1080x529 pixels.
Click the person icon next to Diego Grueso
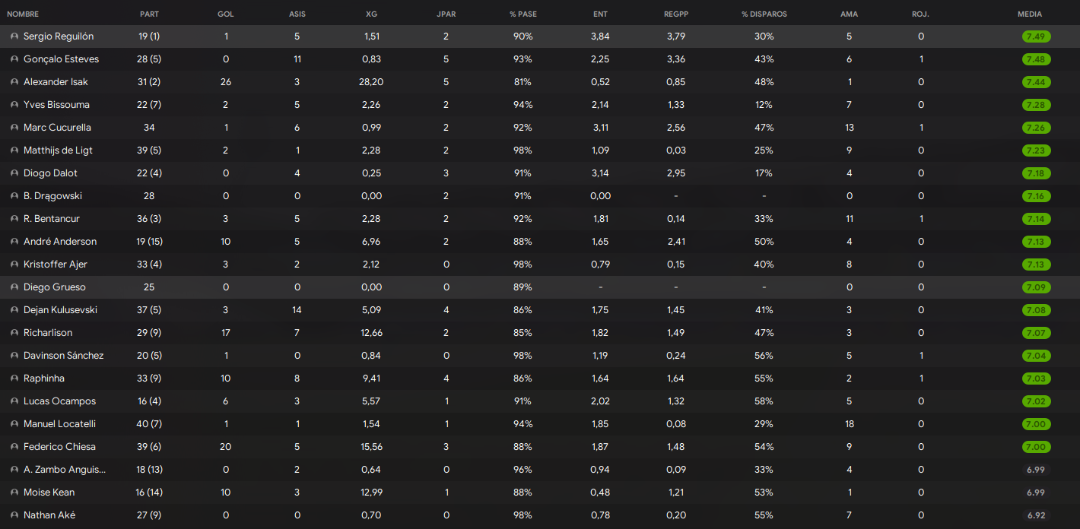point(14,287)
